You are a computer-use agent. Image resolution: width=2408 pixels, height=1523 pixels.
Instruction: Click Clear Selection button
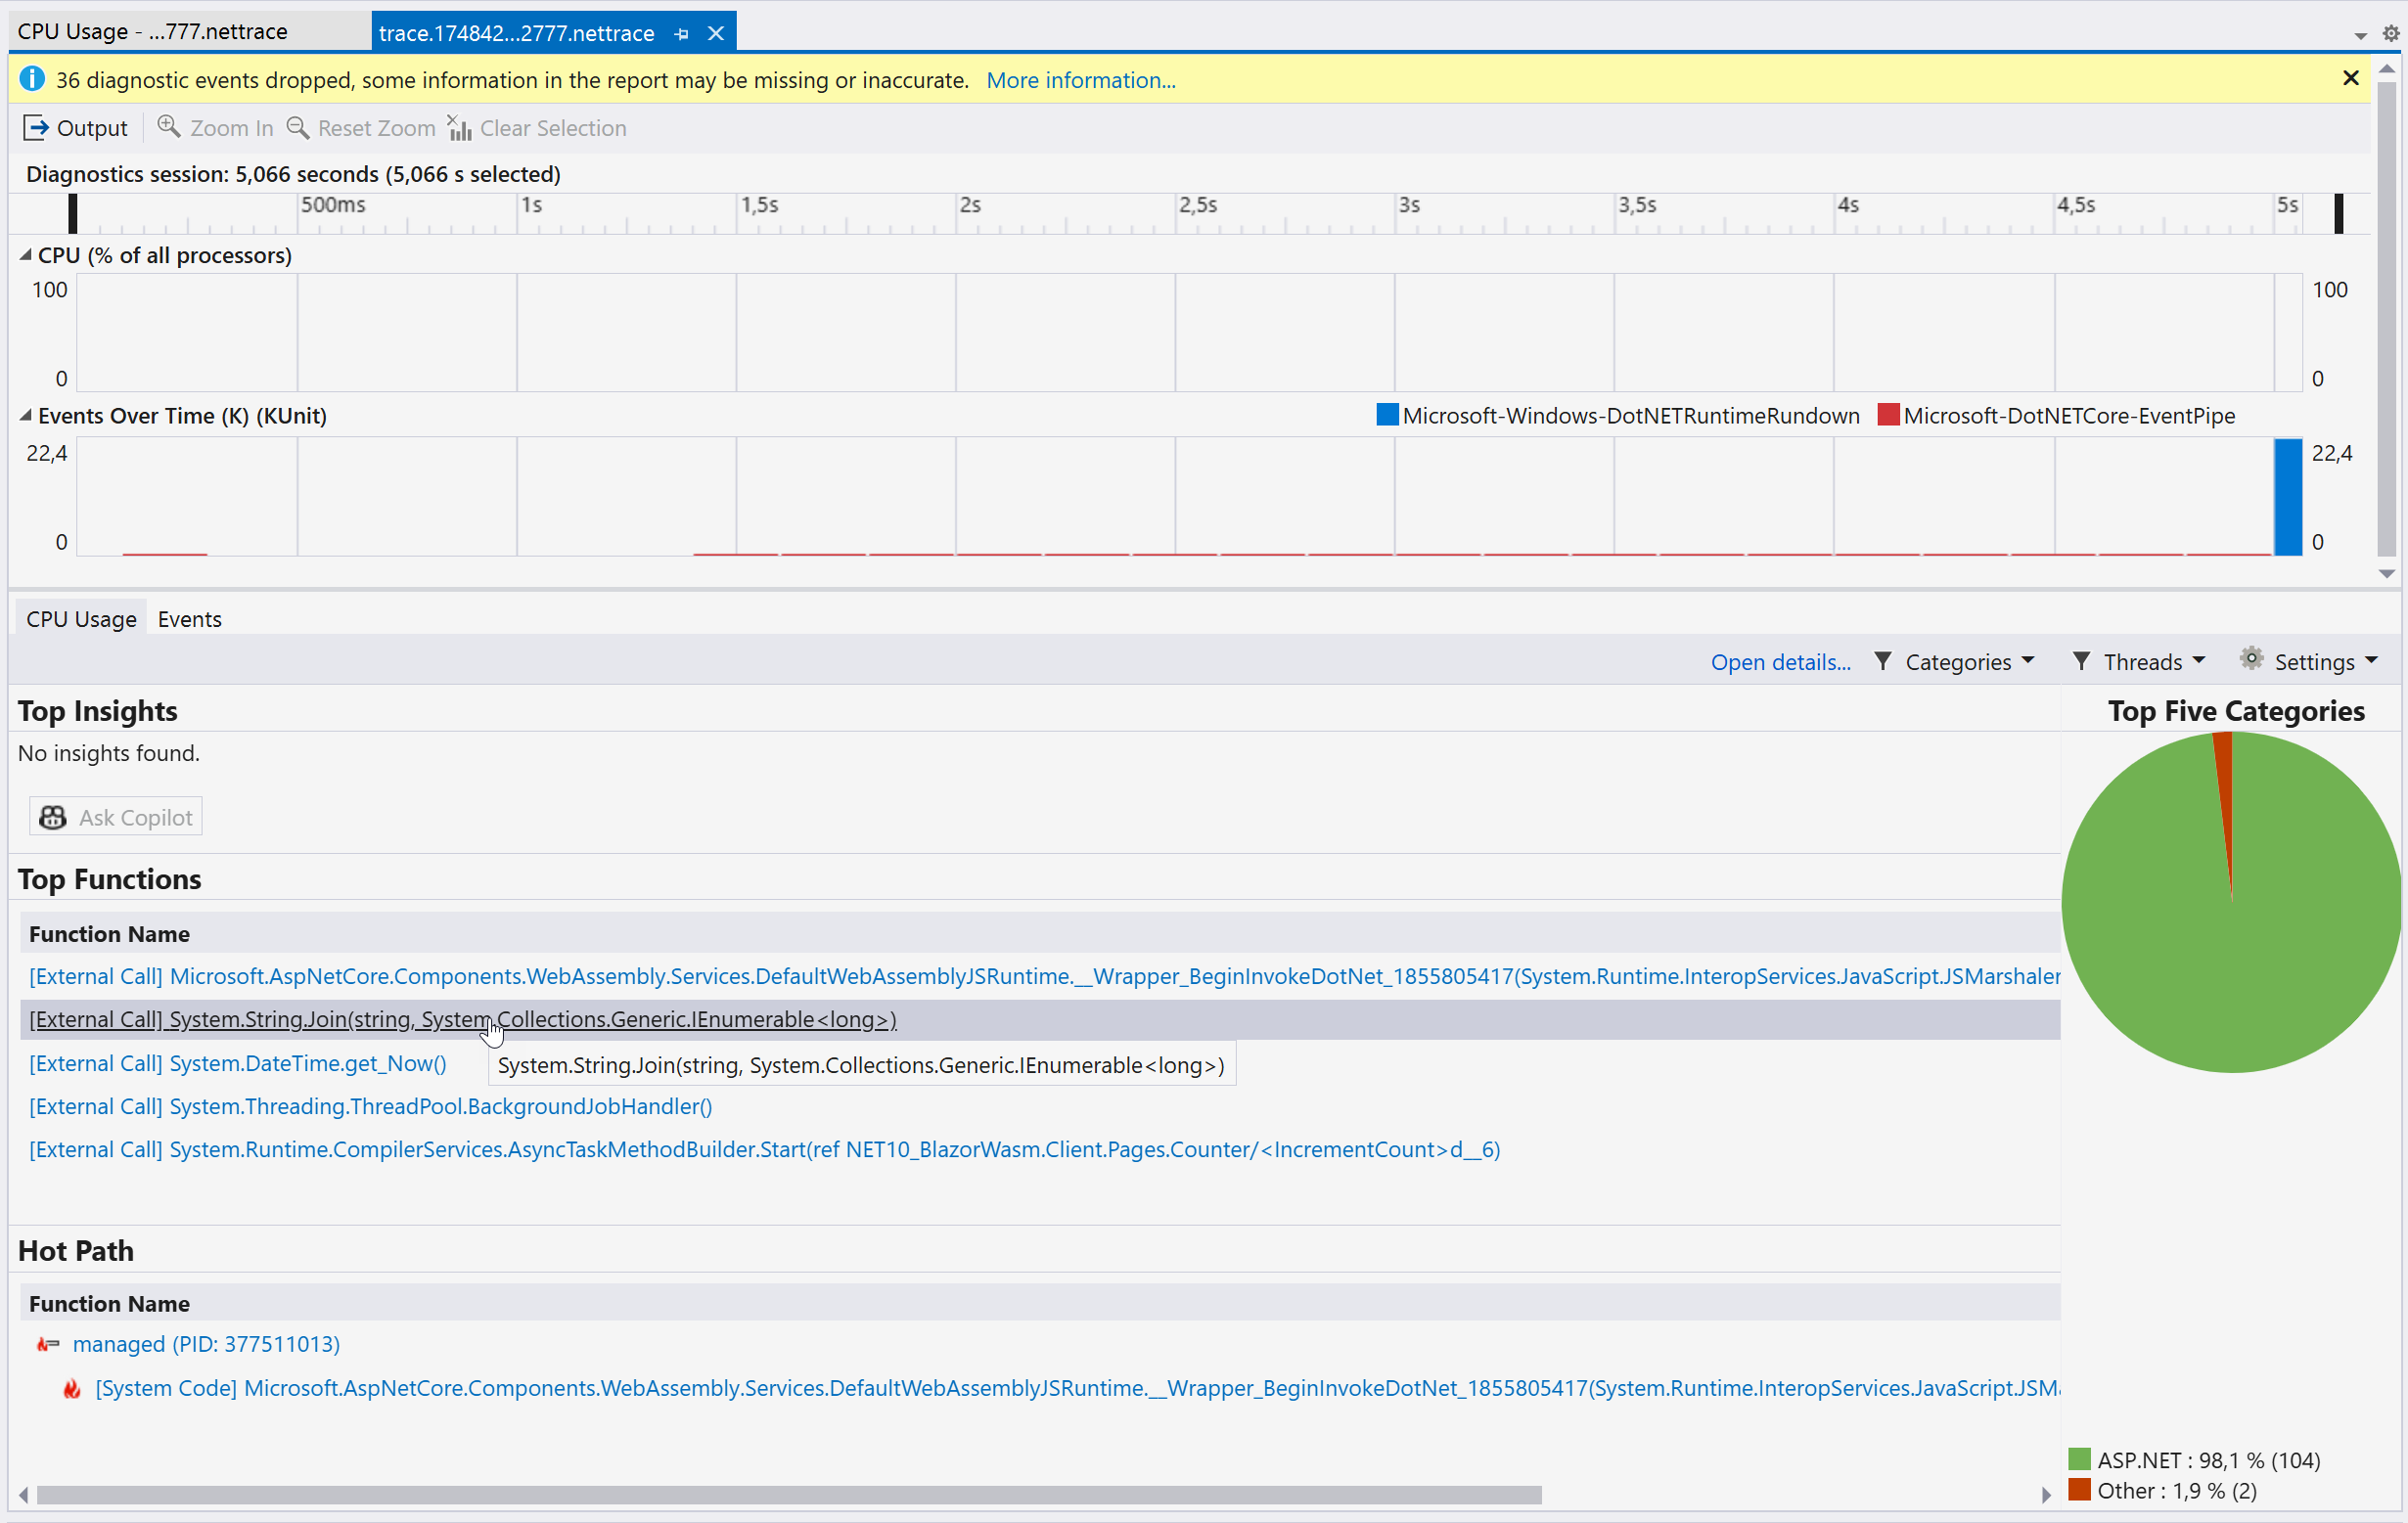tap(537, 128)
